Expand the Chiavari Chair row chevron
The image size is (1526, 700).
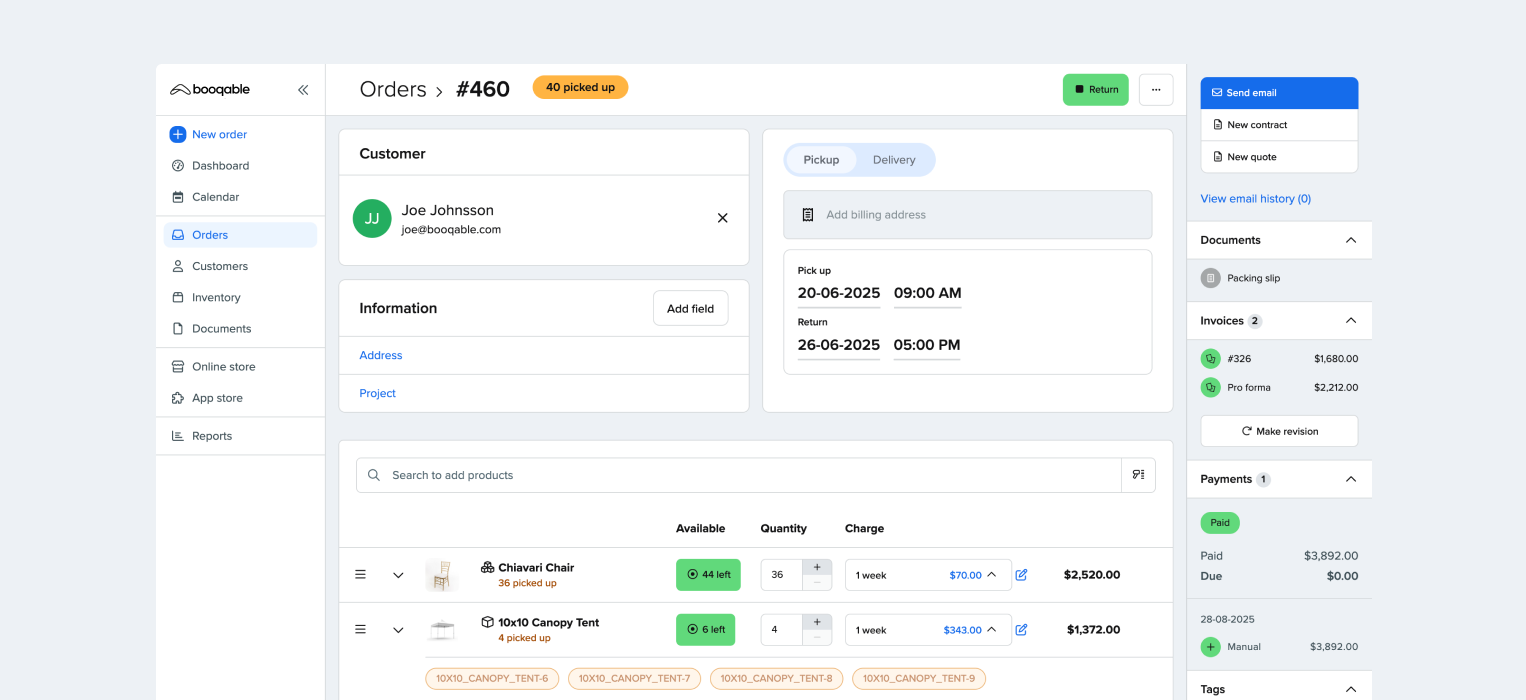tap(398, 575)
